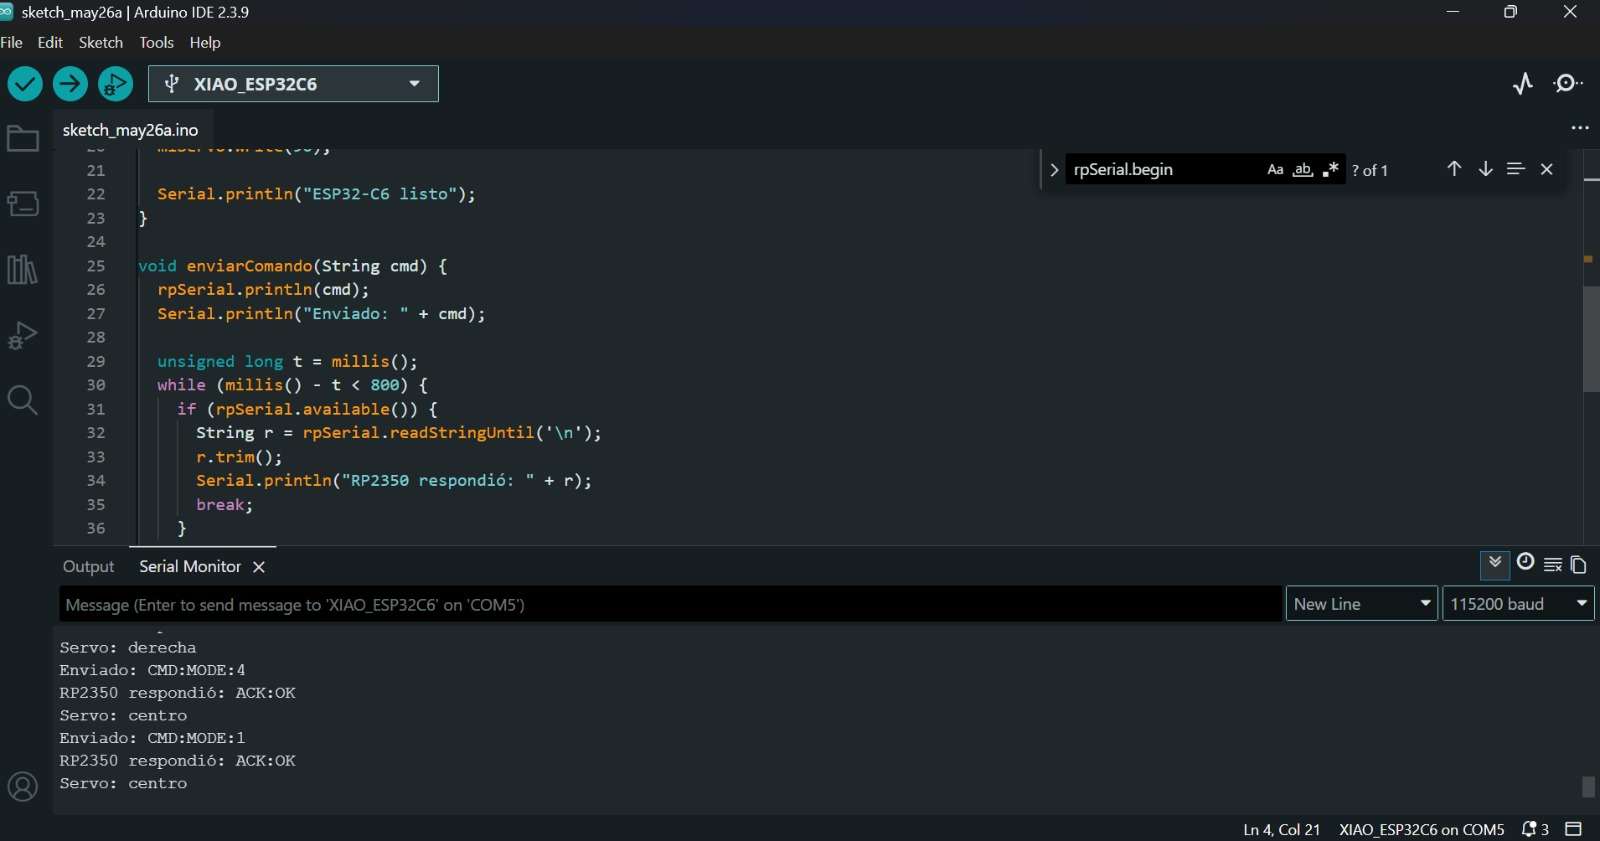Click the 800 timeout value in while loop
This screenshot has height=841, width=1600.
[385, 385]
